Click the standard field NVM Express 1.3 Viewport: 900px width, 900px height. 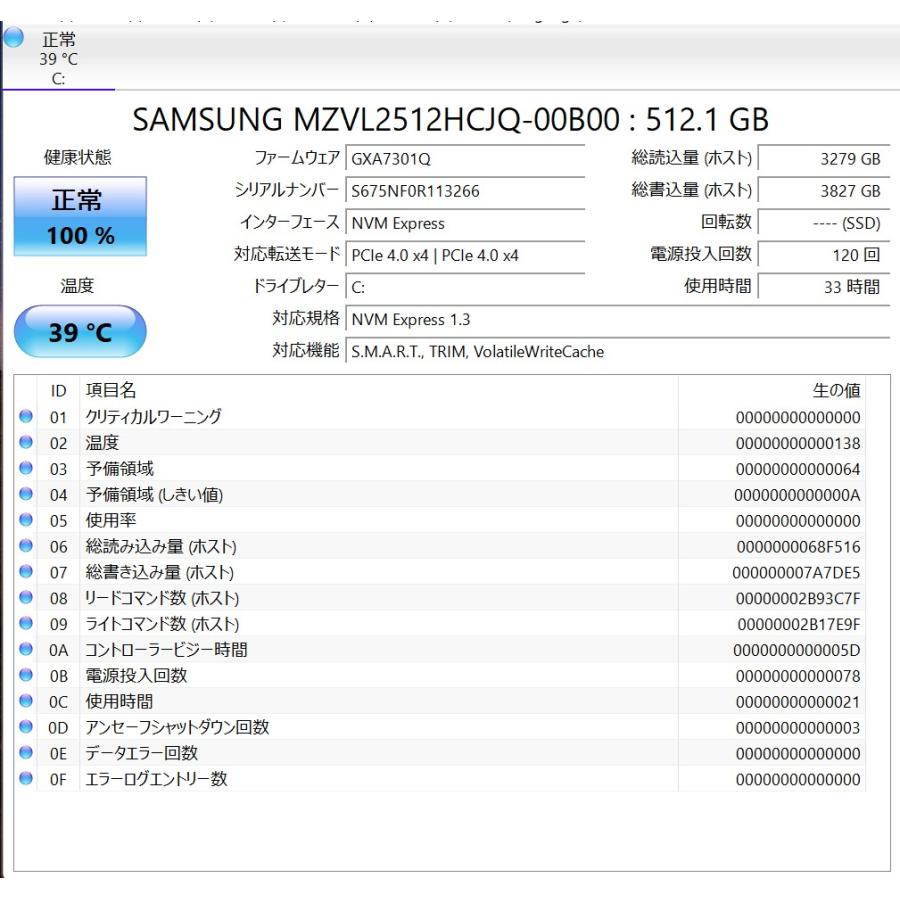pyautogui.click(x=618, y=319)
